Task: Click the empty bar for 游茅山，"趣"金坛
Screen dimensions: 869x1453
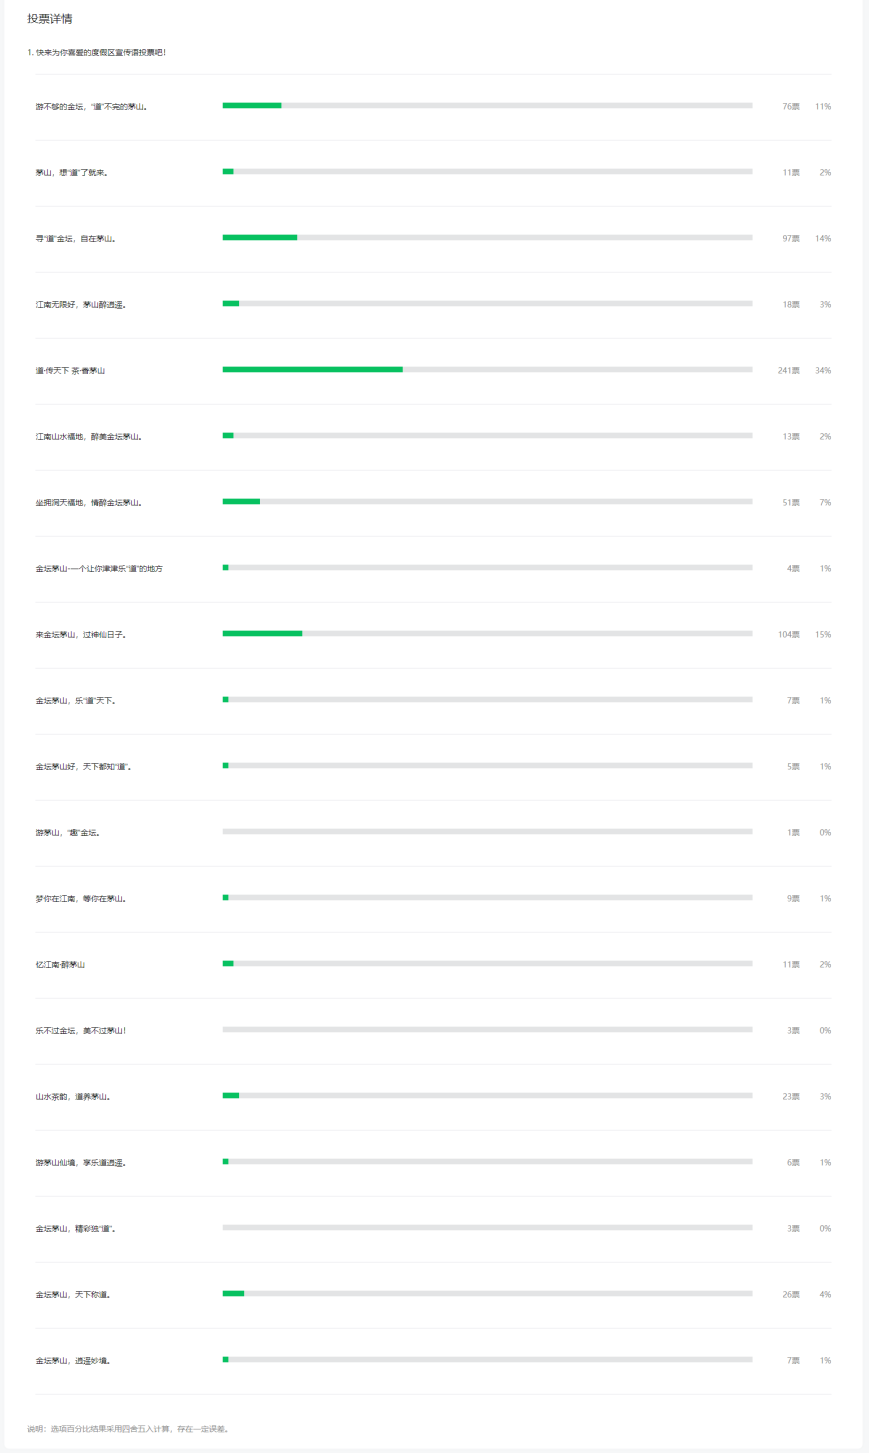Action: click(x=487, y=831)
